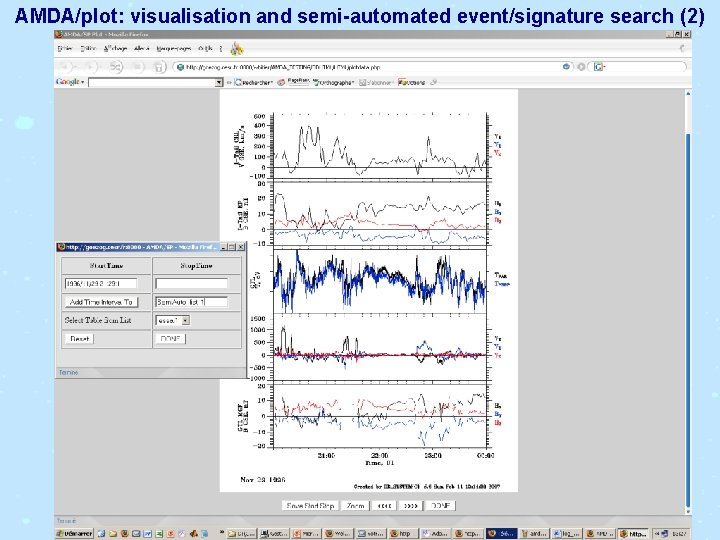Click the plotdata.php URL address bar

[x=372, y=67]
